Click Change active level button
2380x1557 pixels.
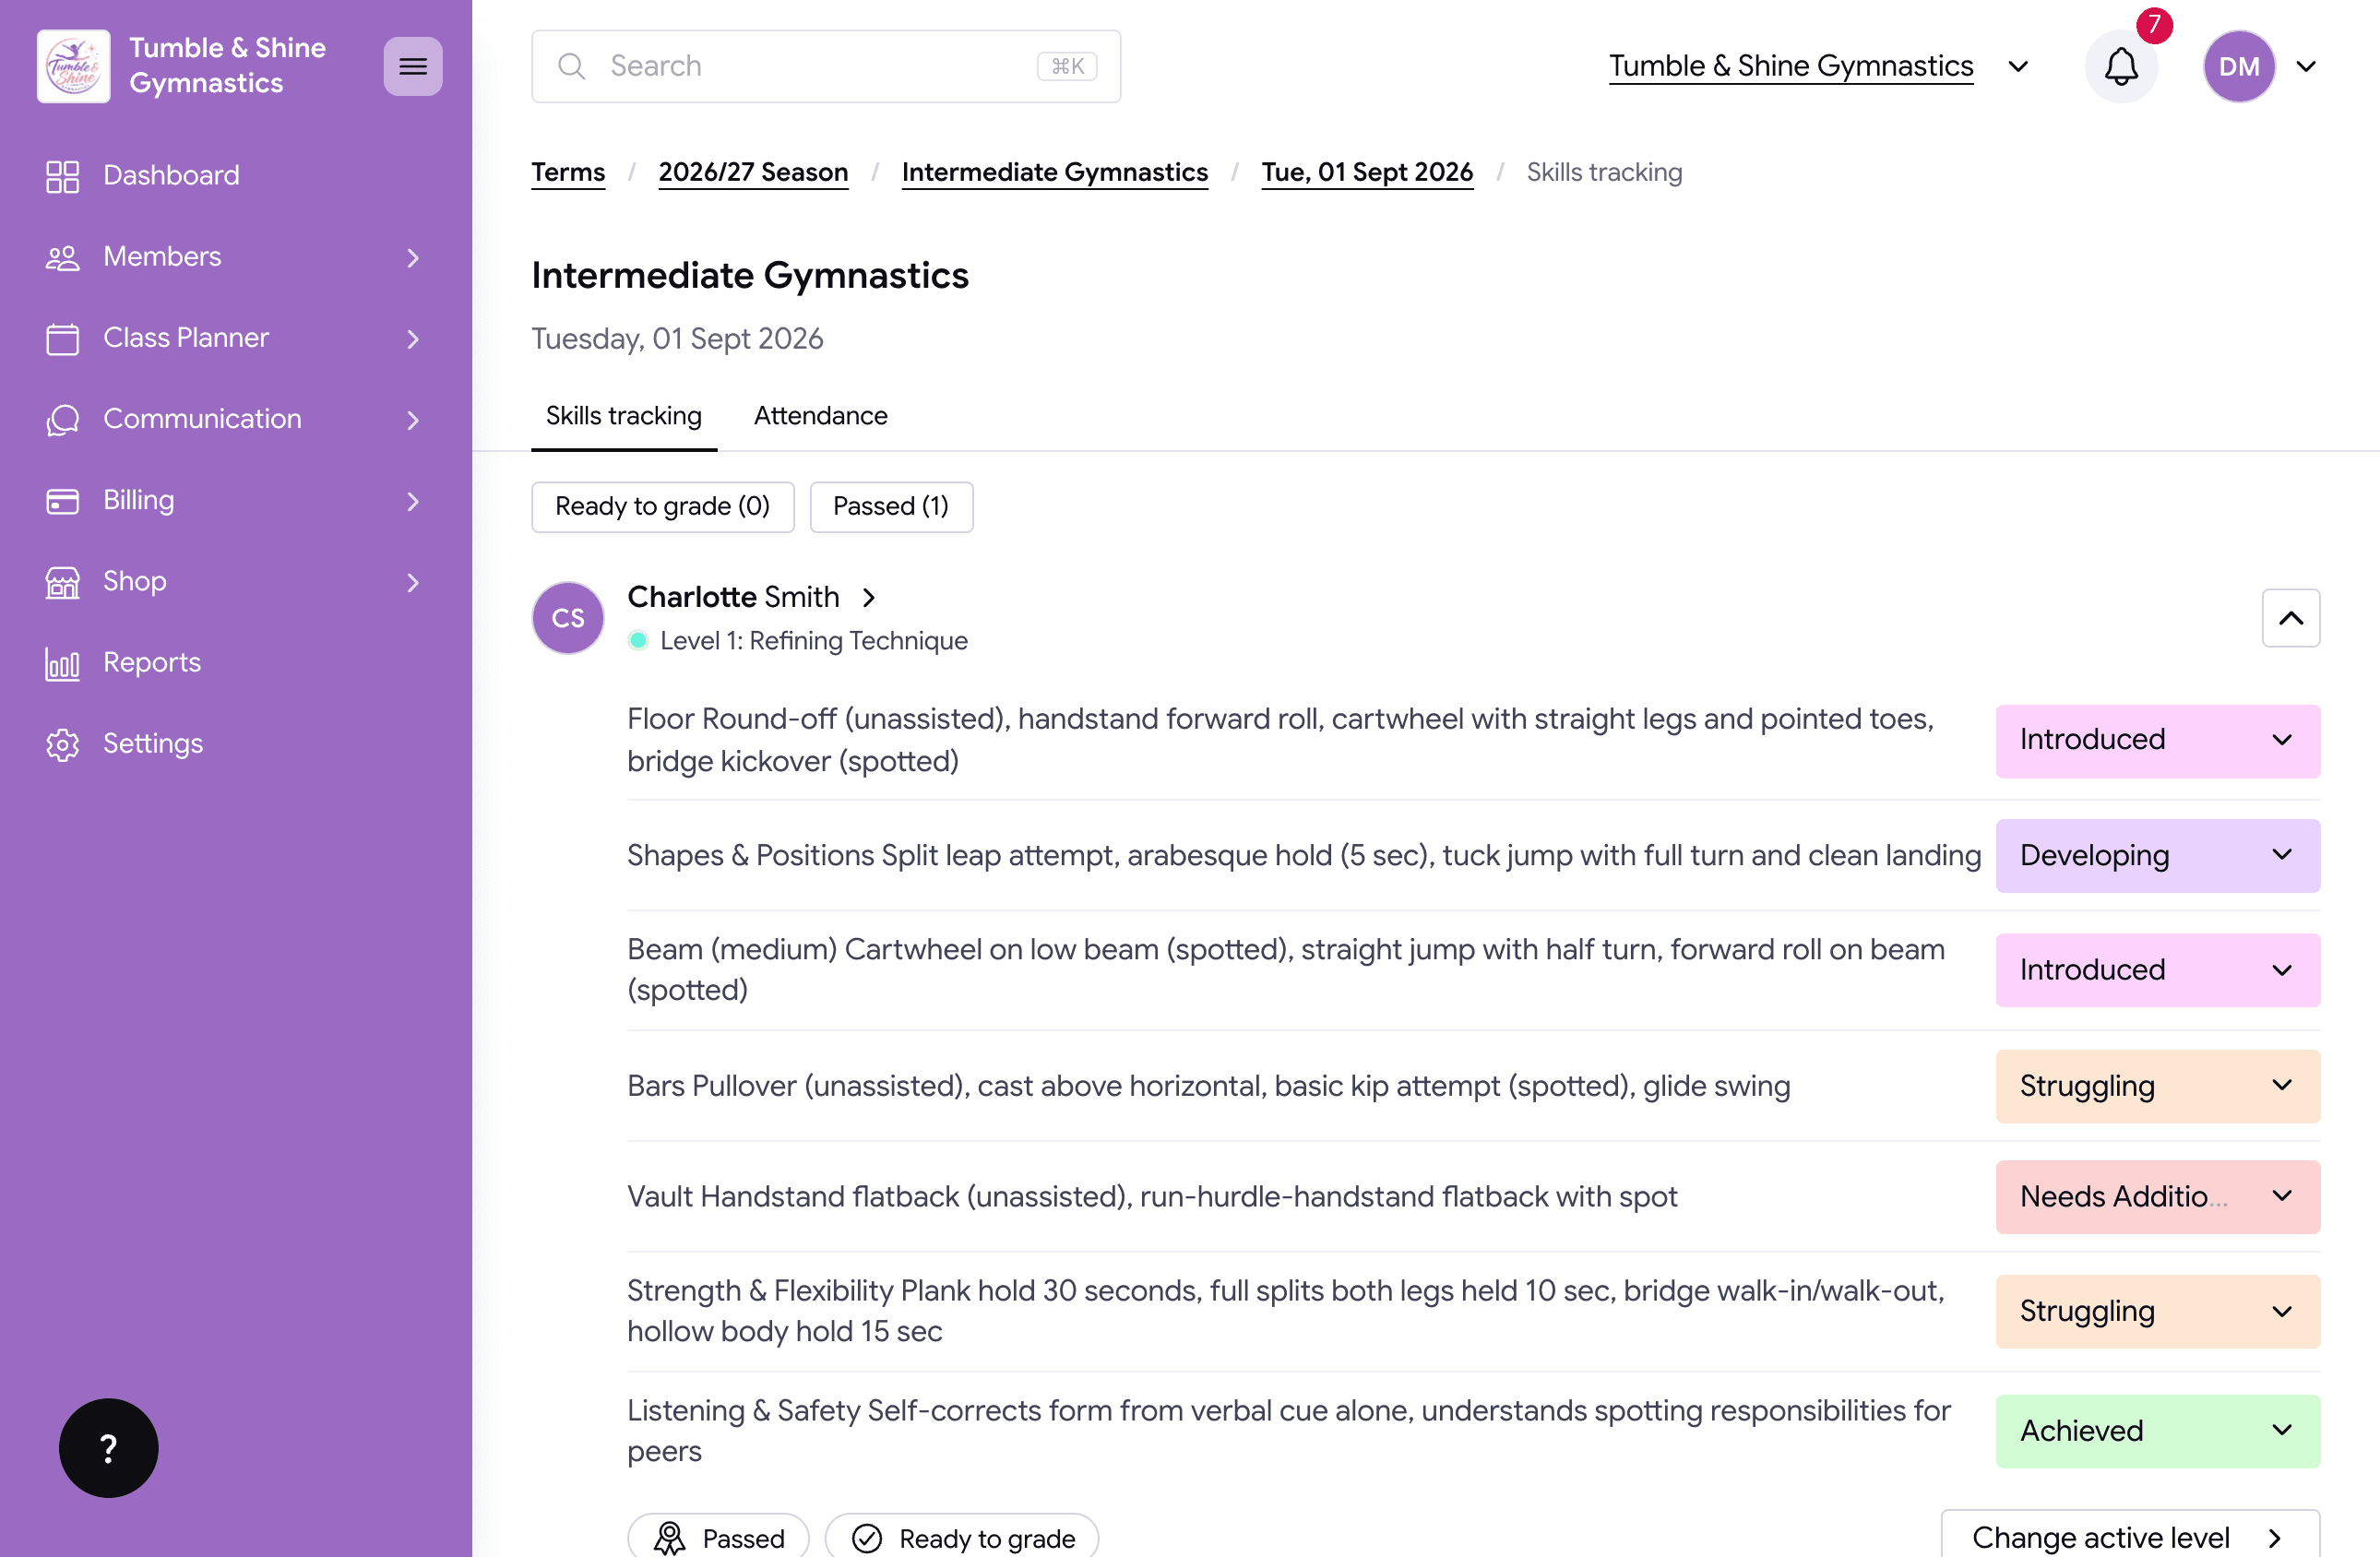coord(2129,1535)
